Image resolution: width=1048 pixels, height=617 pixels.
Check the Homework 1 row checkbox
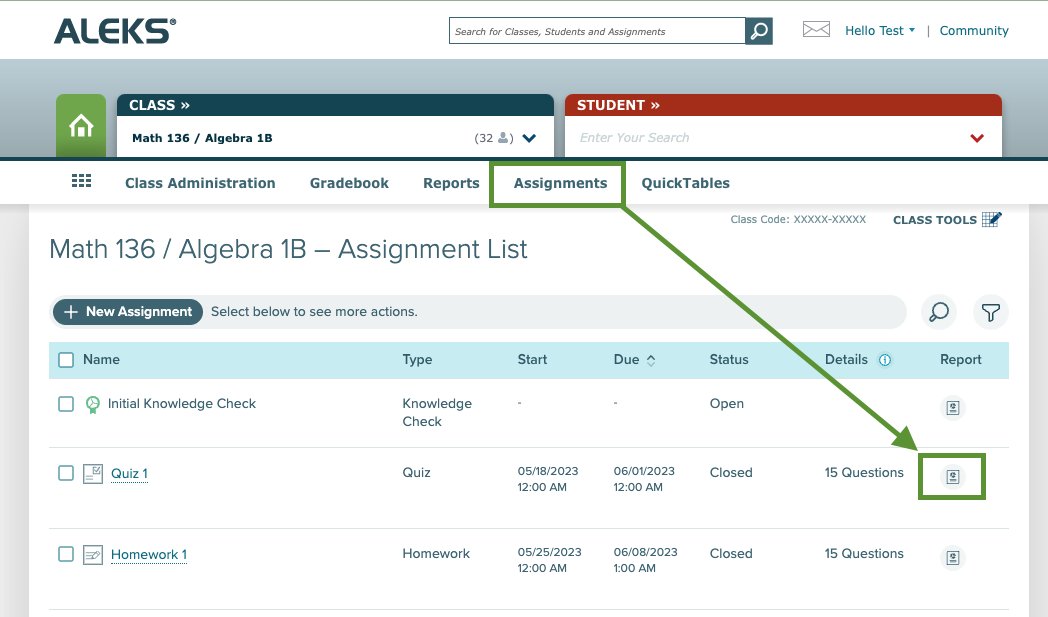point(66,554)
